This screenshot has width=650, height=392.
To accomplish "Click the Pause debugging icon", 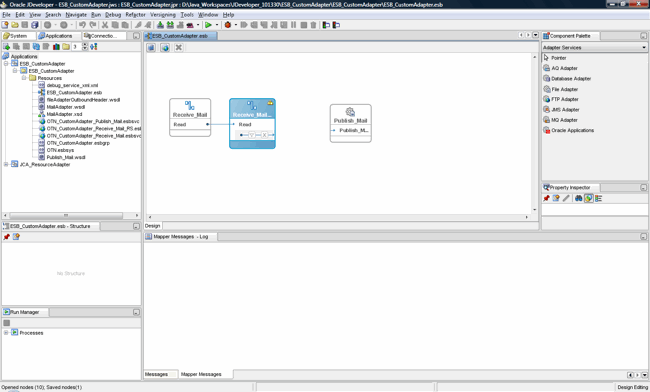I will [293, 25].
